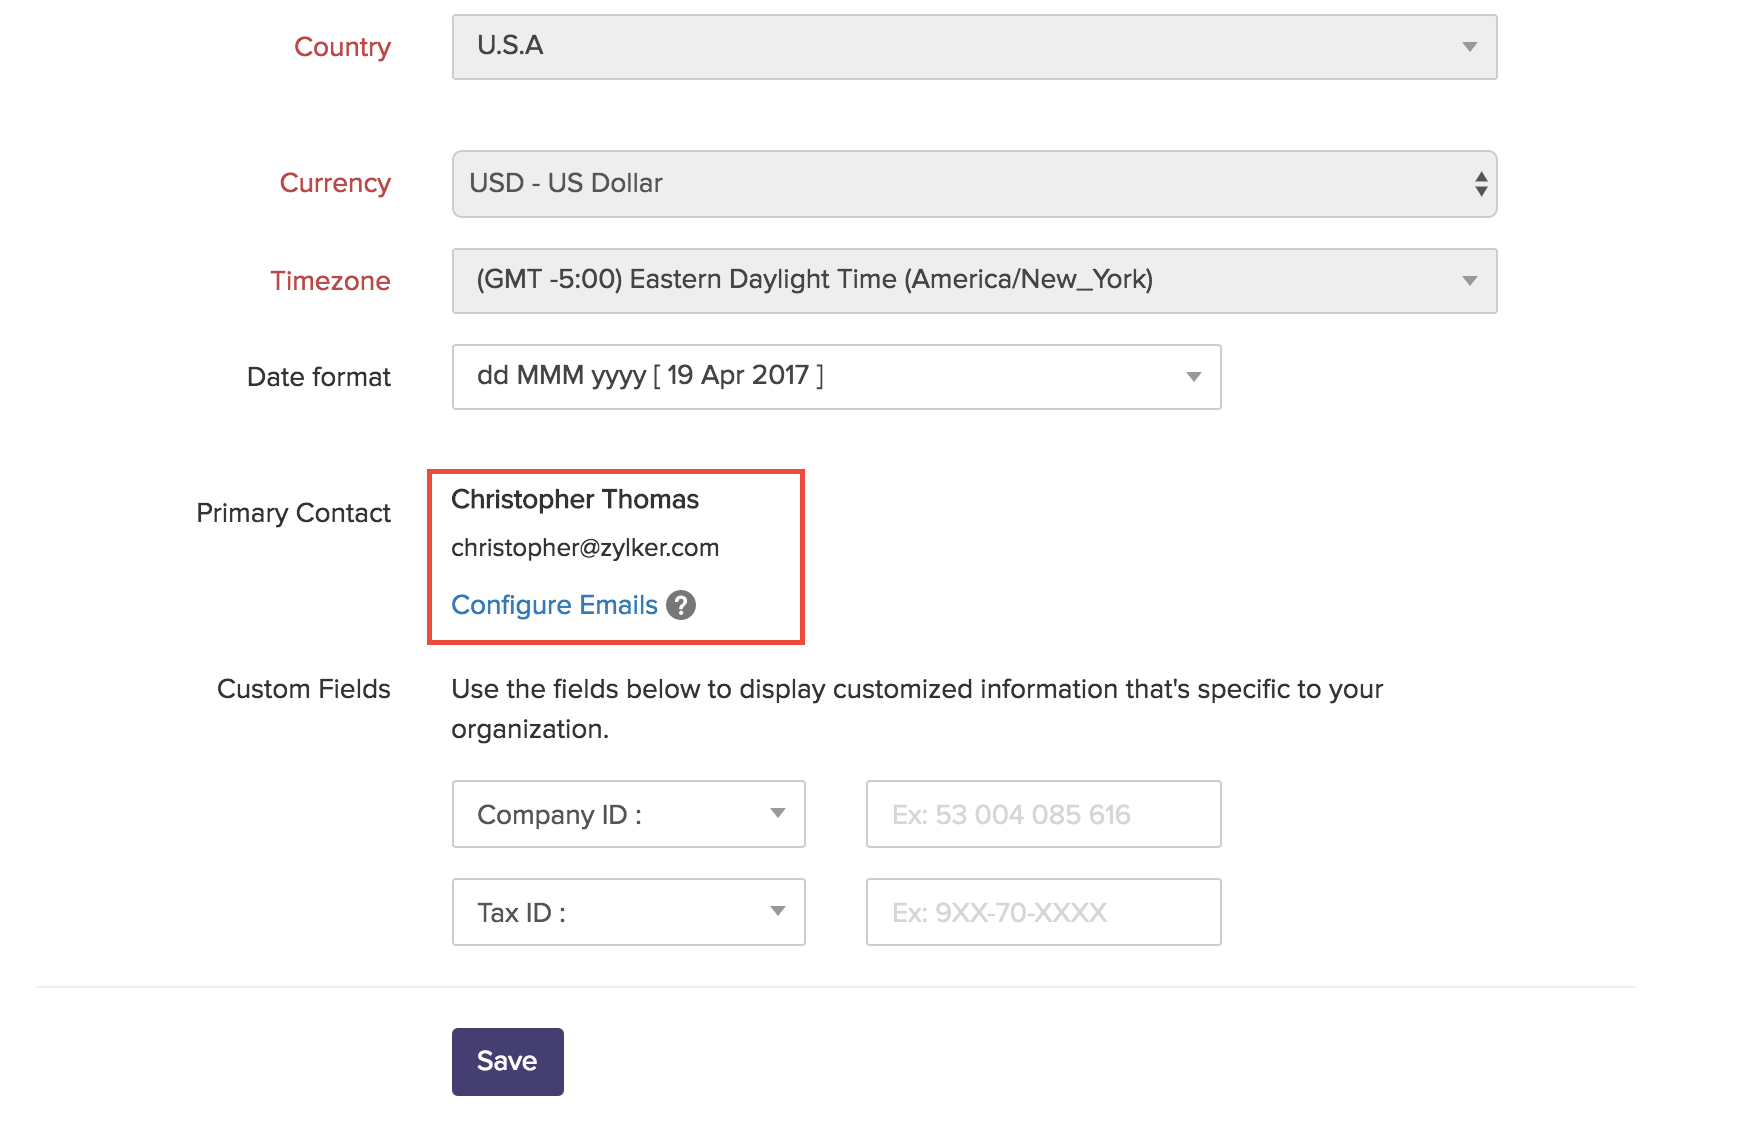Click the Timezone dropdown arrow icon

1469,281
